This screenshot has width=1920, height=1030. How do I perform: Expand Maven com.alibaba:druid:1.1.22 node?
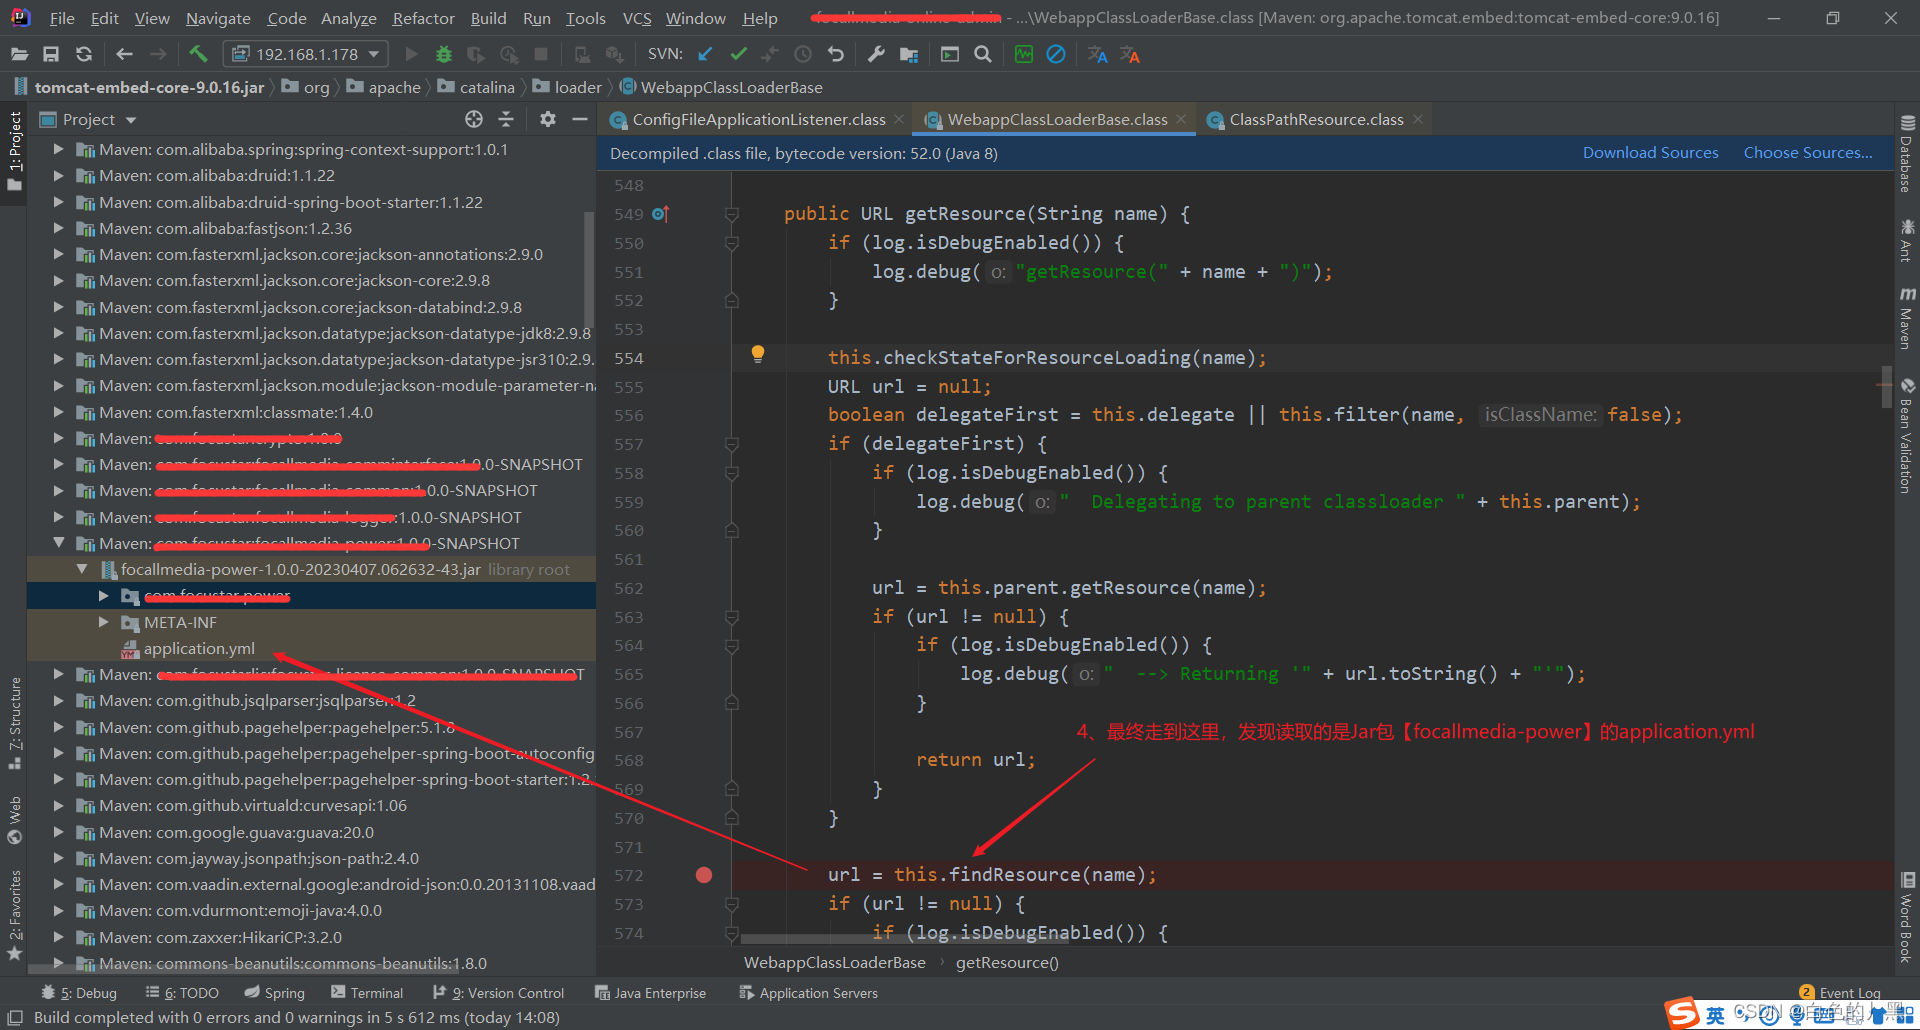click(59, 175)
